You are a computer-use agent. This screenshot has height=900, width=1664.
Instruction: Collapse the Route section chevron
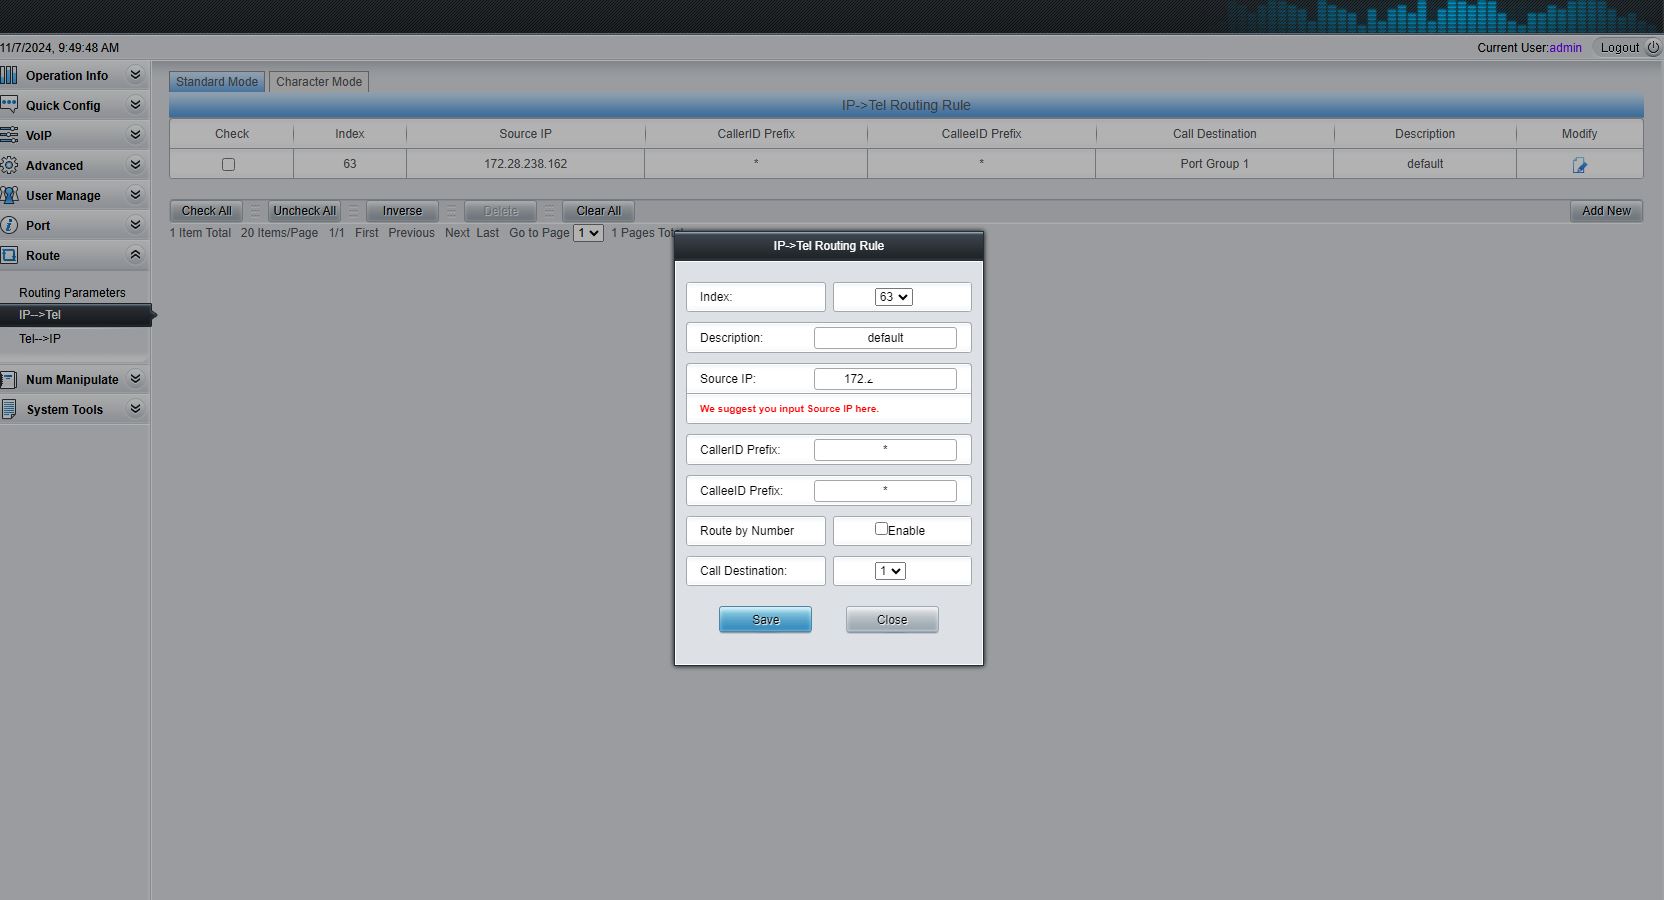[135, 255]
